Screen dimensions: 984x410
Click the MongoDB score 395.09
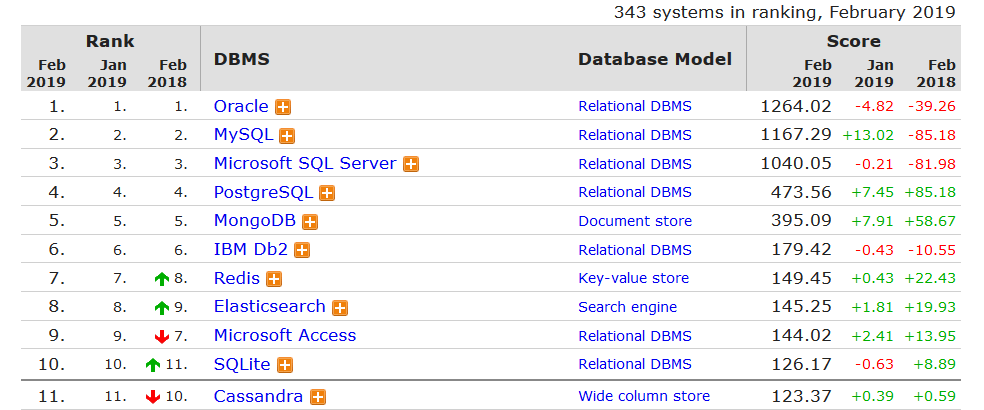(x=801, y=222)
